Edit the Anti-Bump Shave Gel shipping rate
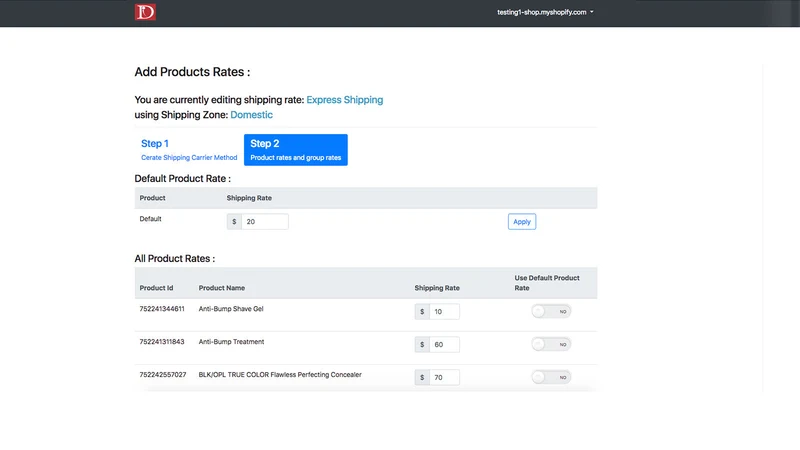The image size is (800, 450). tap(444, 312)
